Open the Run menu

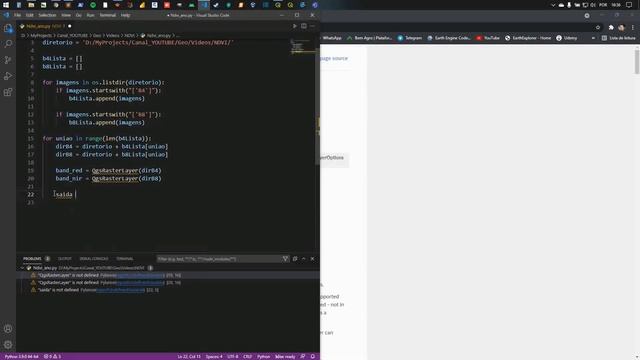(x=90, y=15)
